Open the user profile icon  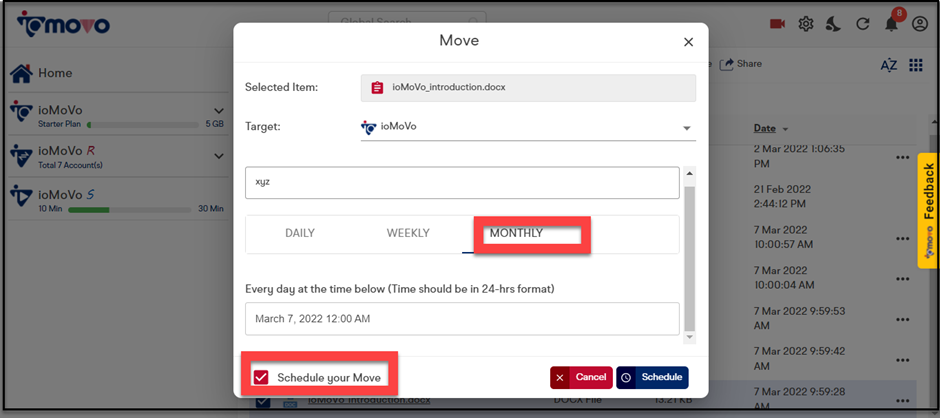pos(920,24)
